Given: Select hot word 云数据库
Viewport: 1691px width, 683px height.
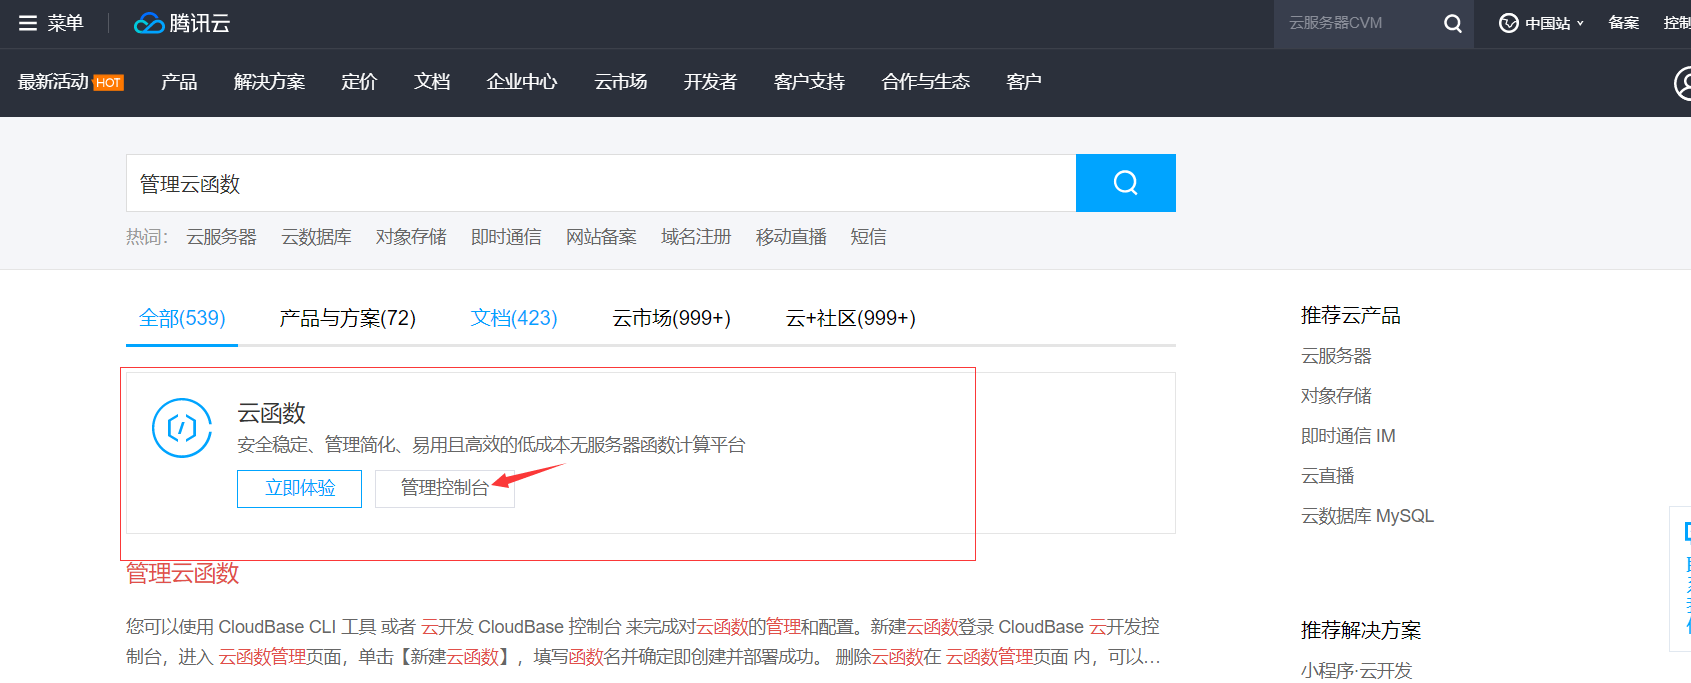Looking at the screenshot, I should click(316, 237).
